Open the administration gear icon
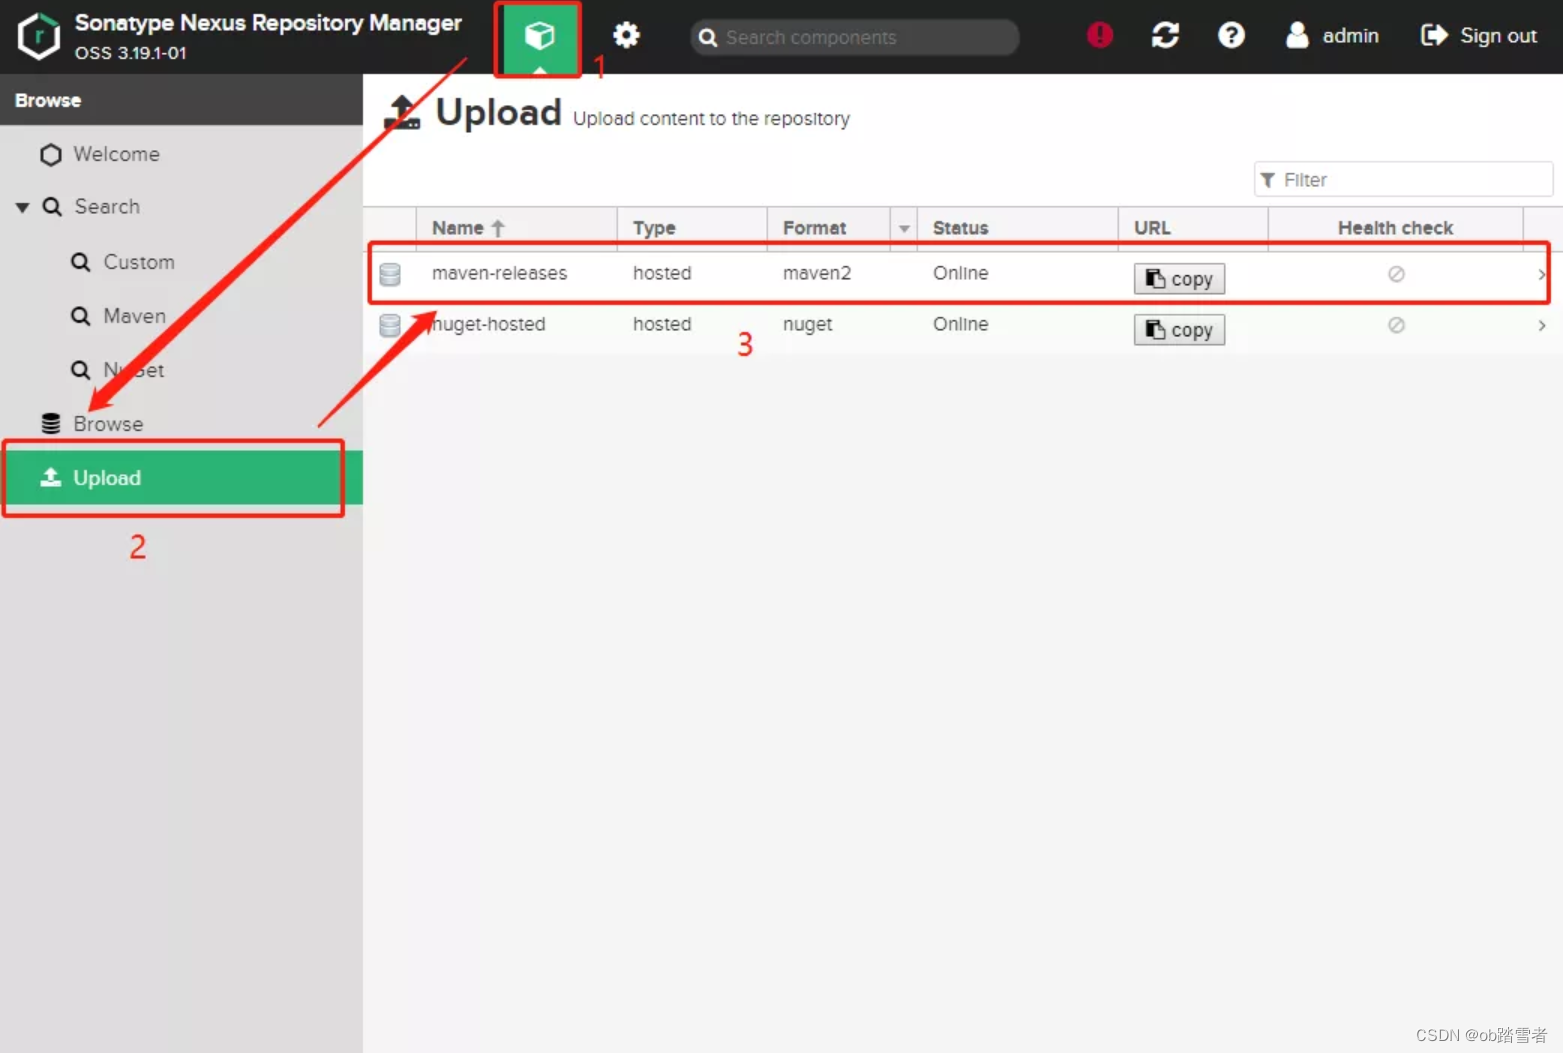 tap(626, 36)
